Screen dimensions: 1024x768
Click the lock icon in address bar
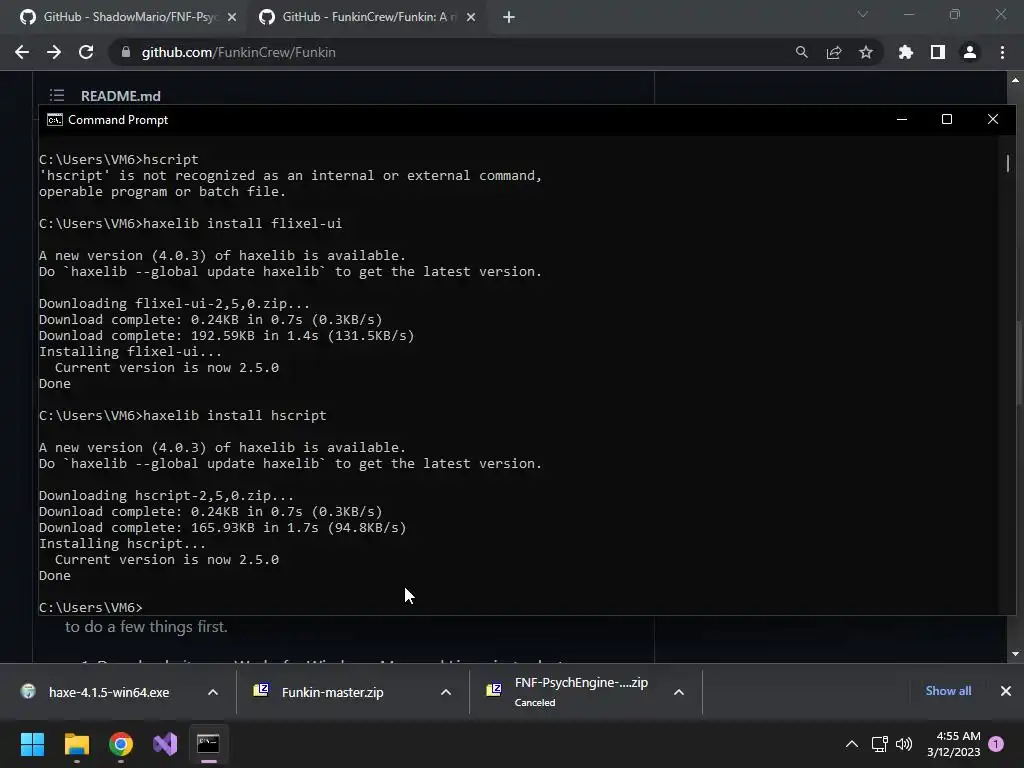tap(126, 52)
